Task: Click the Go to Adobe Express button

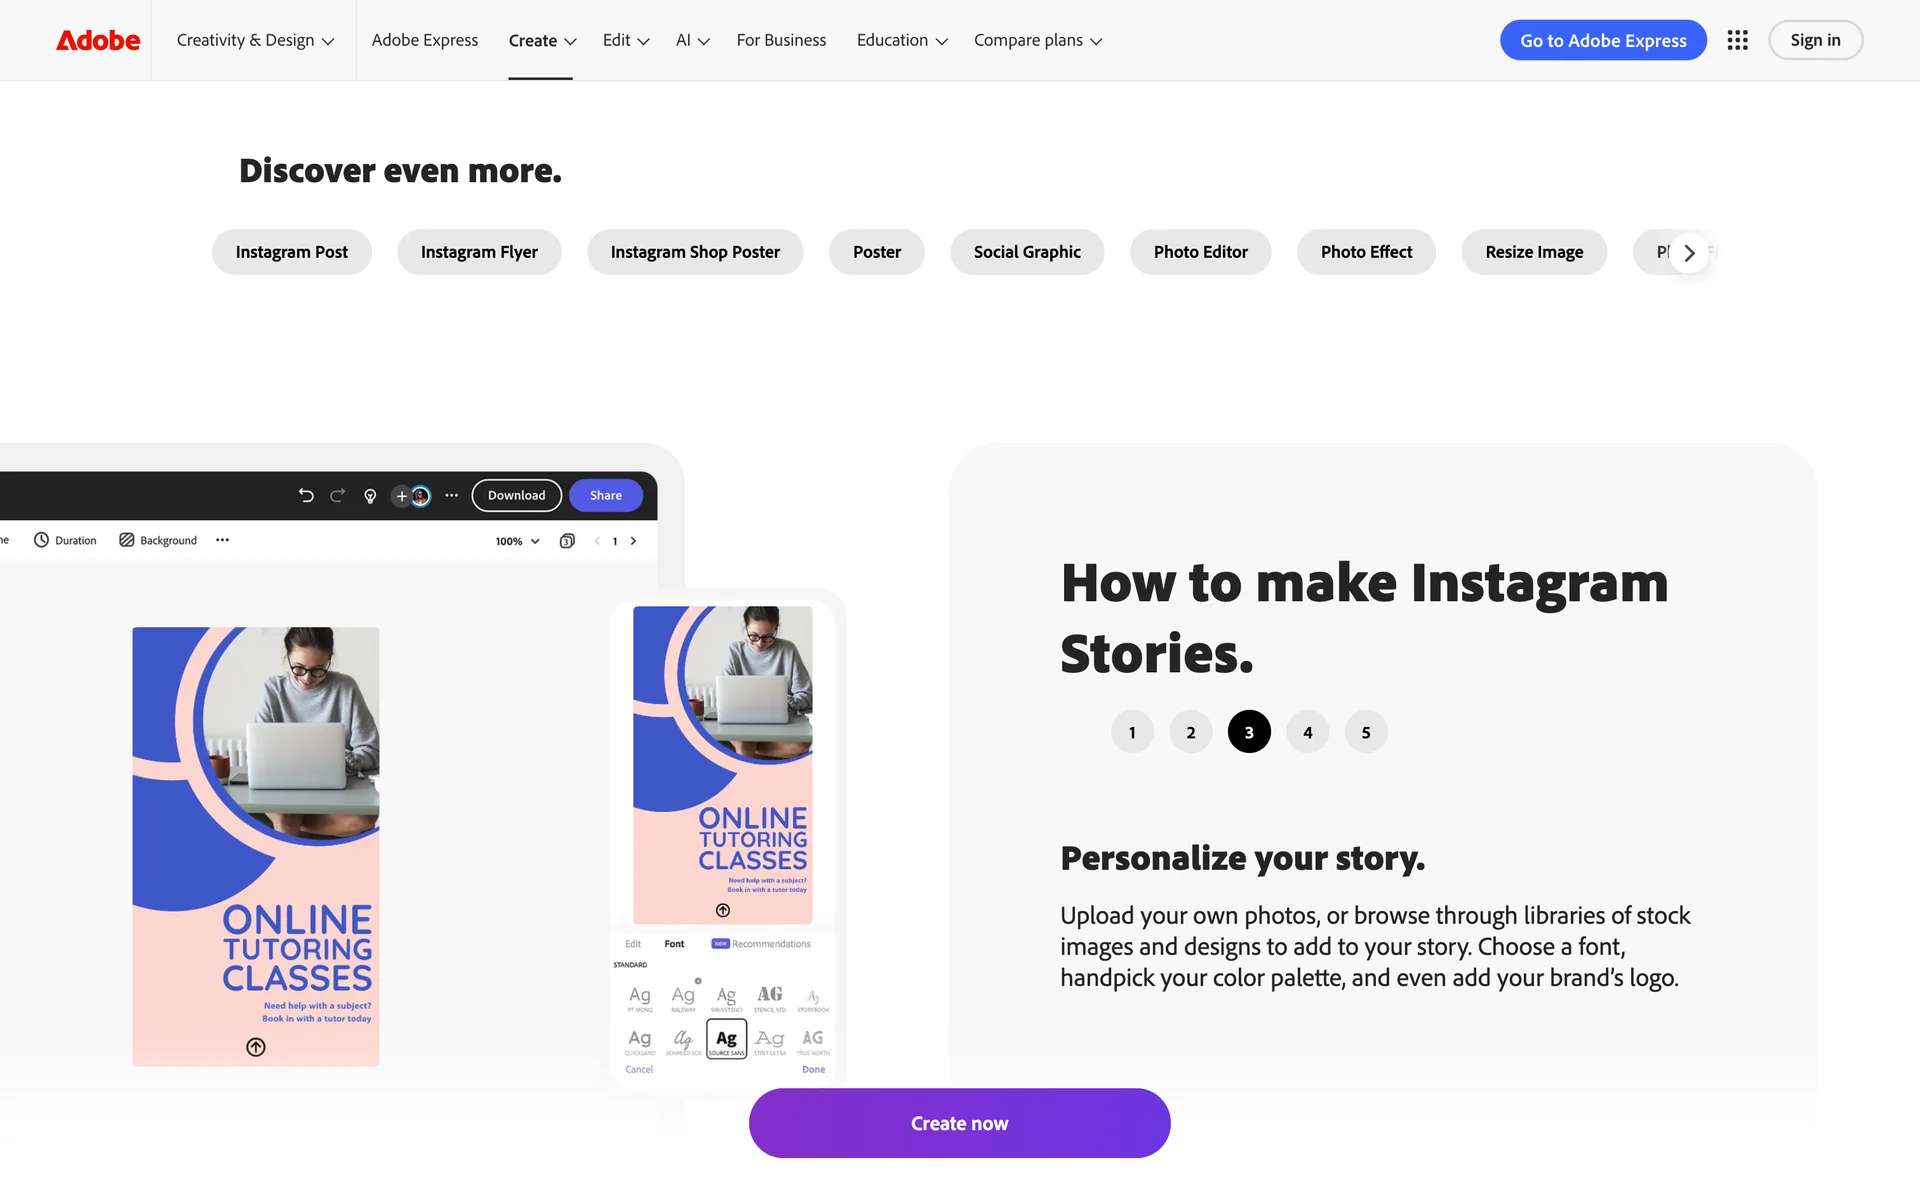Action: [1603, 40]
